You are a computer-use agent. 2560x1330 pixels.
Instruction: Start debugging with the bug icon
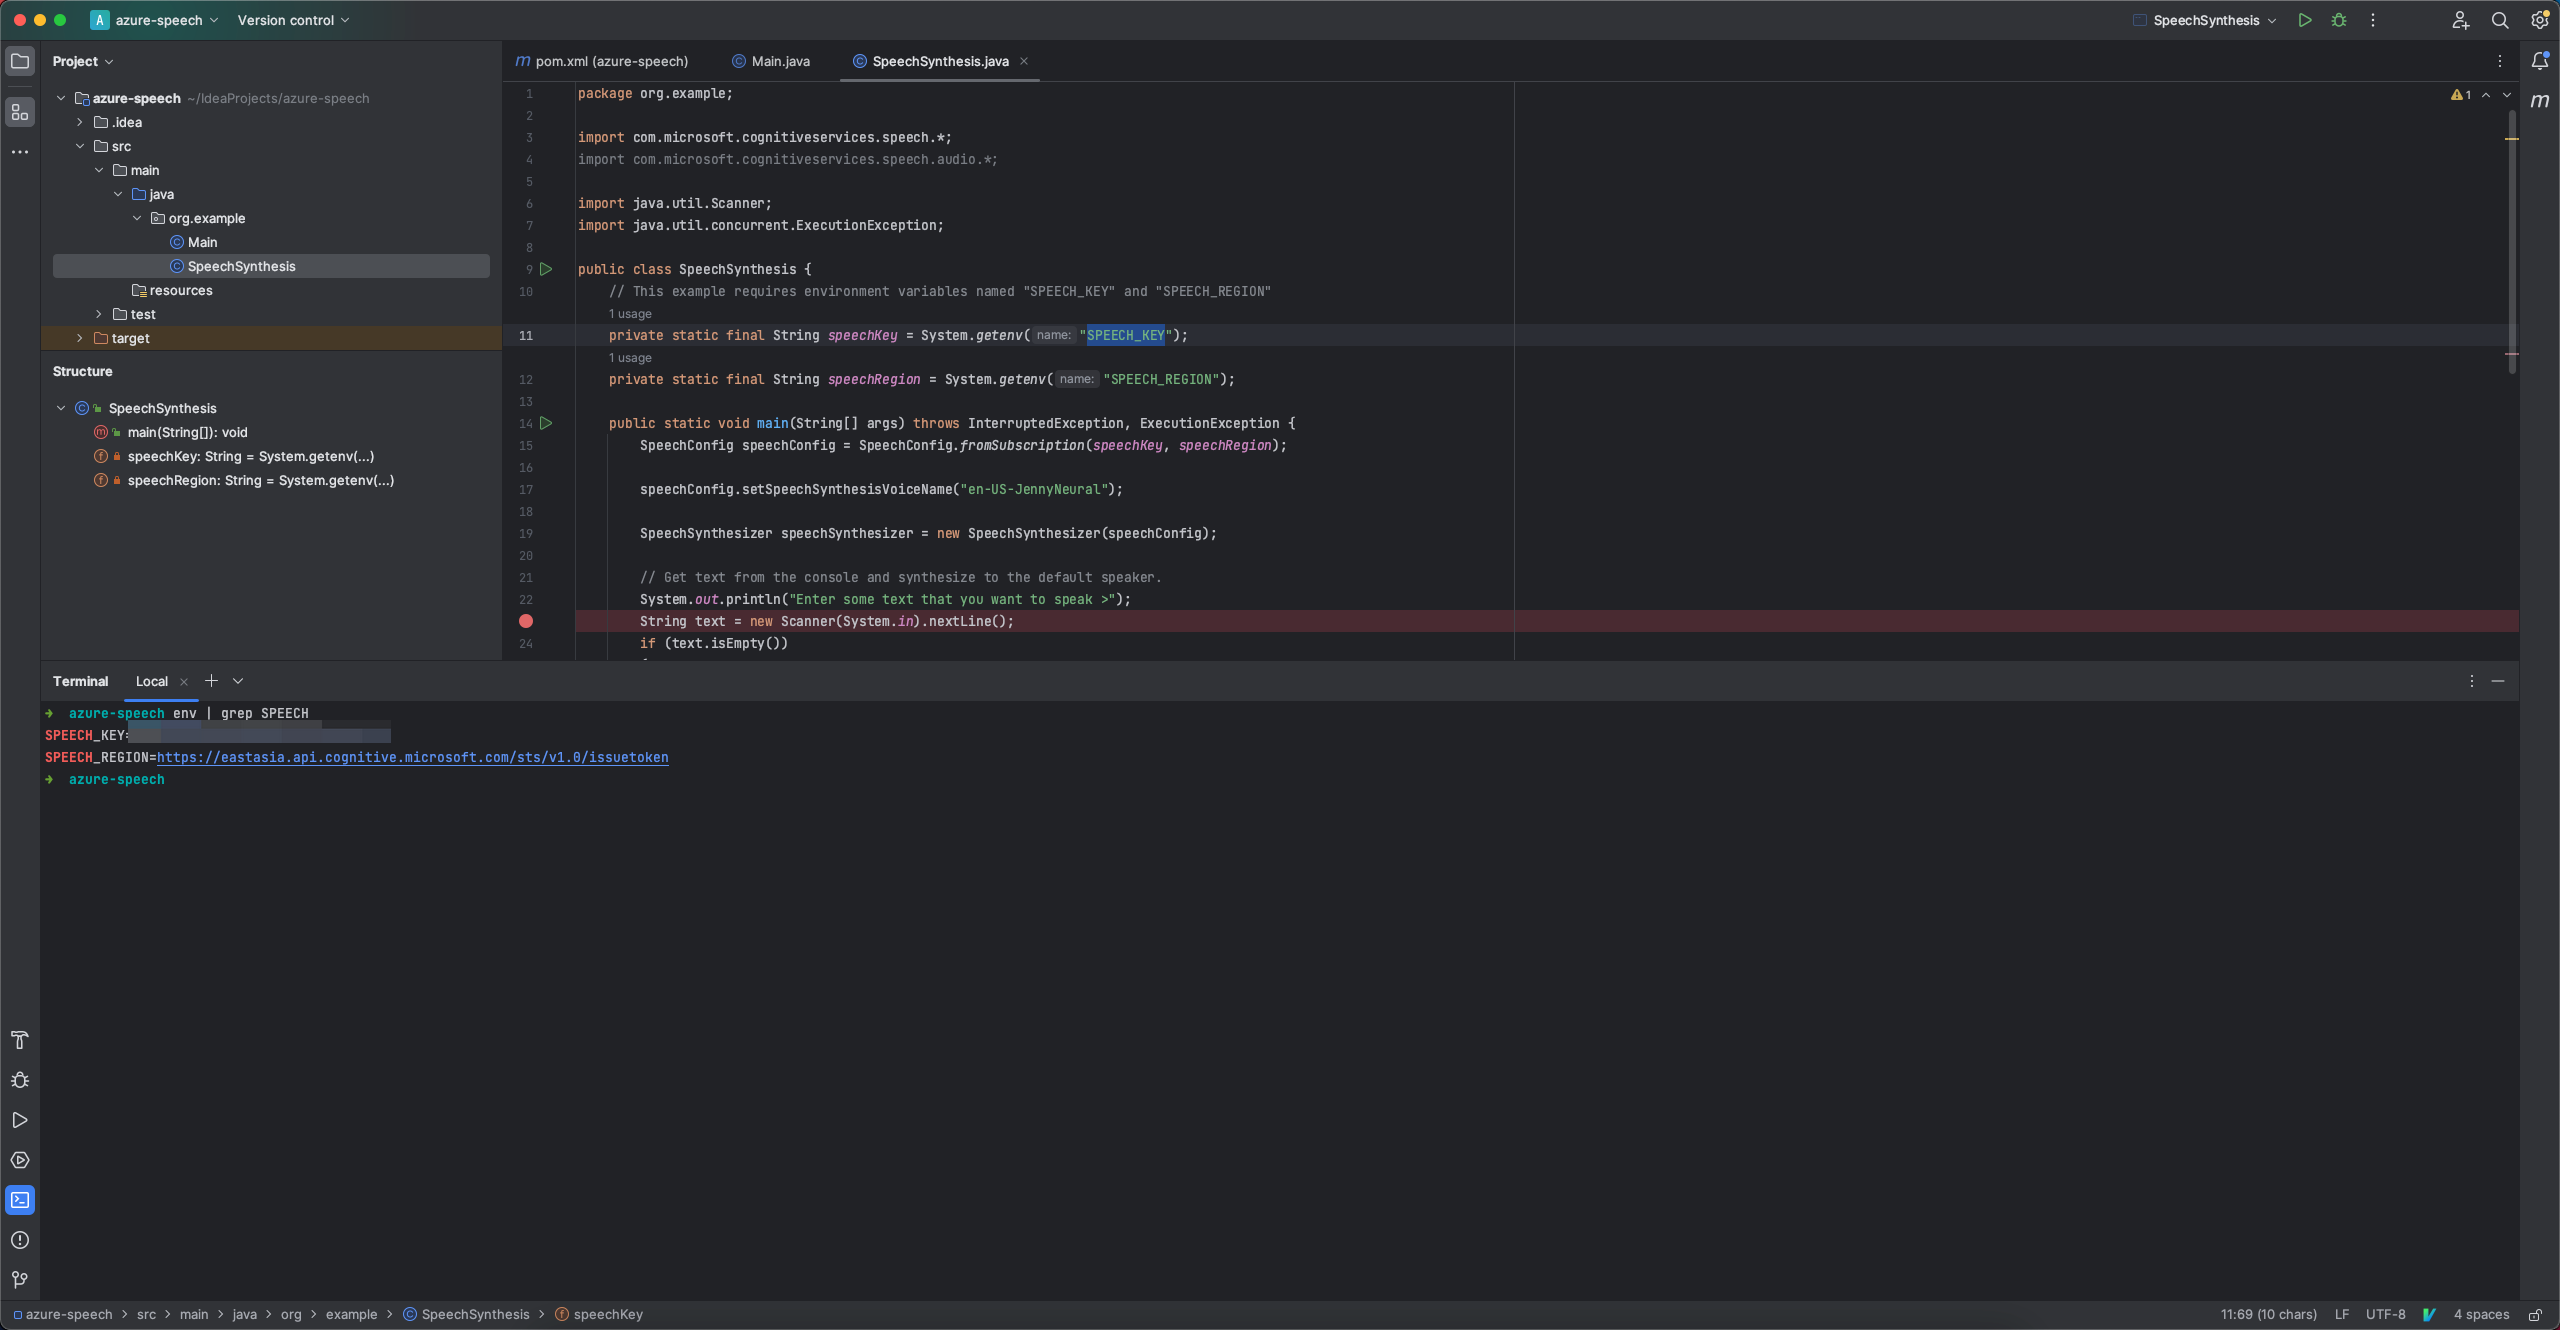pos(2339,20)
